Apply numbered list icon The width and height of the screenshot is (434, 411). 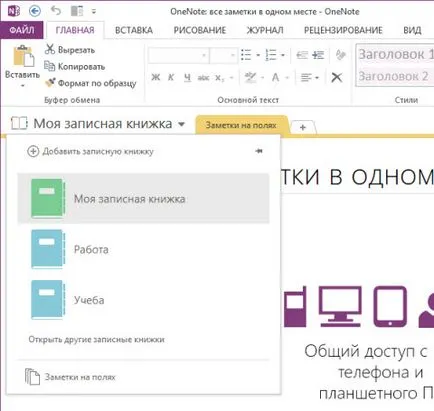(x=271, y=55)
